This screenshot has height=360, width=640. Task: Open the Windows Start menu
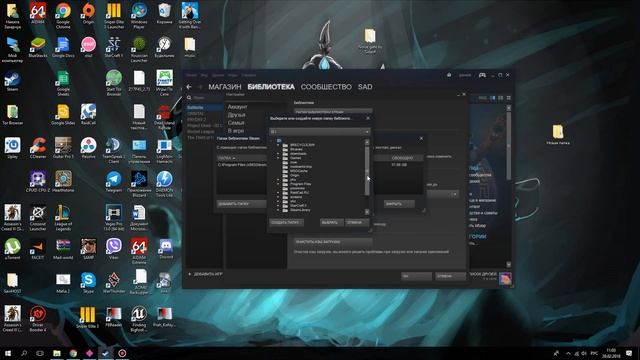tap(8, 353)
